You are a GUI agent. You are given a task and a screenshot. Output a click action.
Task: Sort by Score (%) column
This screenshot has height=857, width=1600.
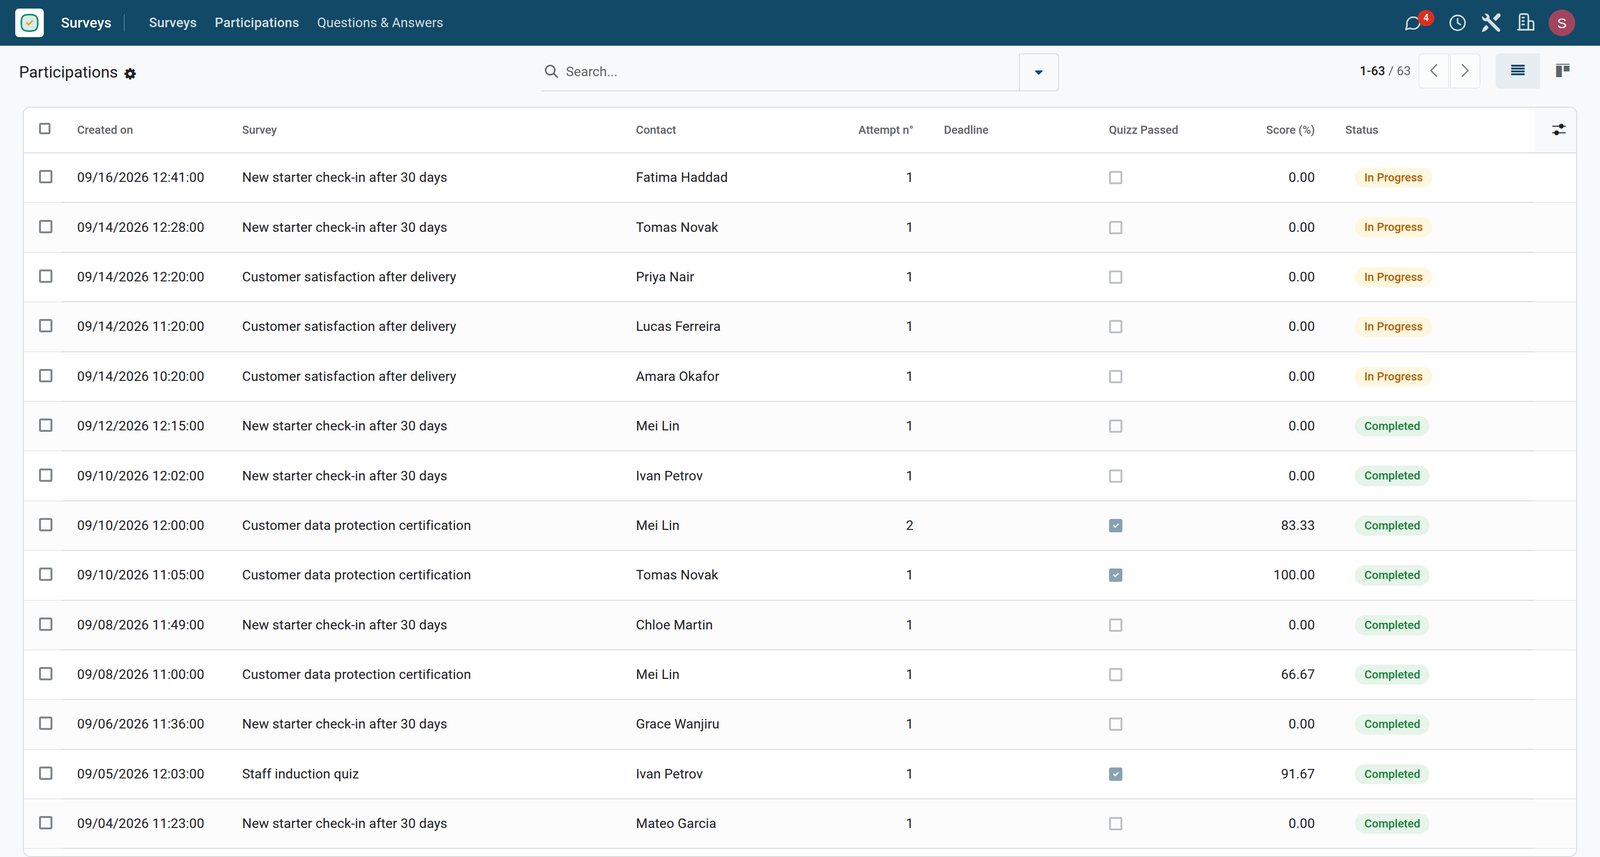[1290, 130]
